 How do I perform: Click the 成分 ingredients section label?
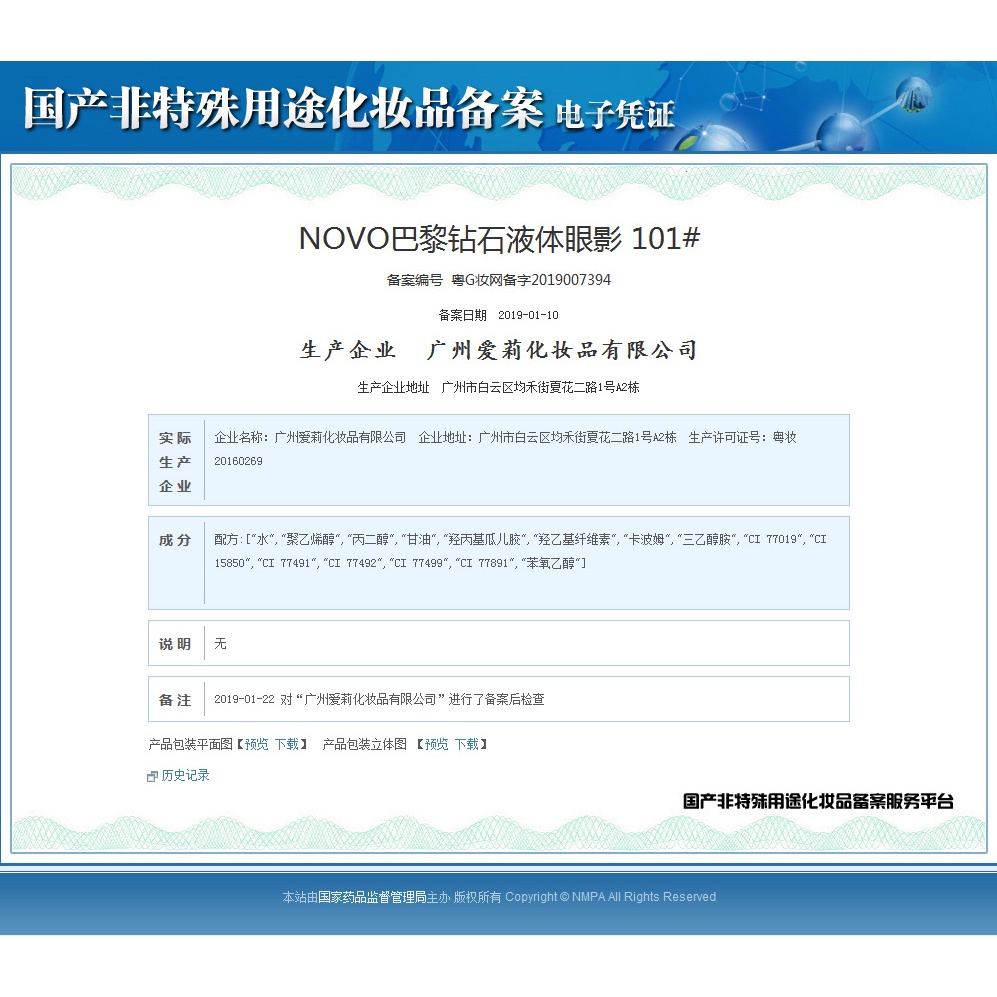pos(175,540)
